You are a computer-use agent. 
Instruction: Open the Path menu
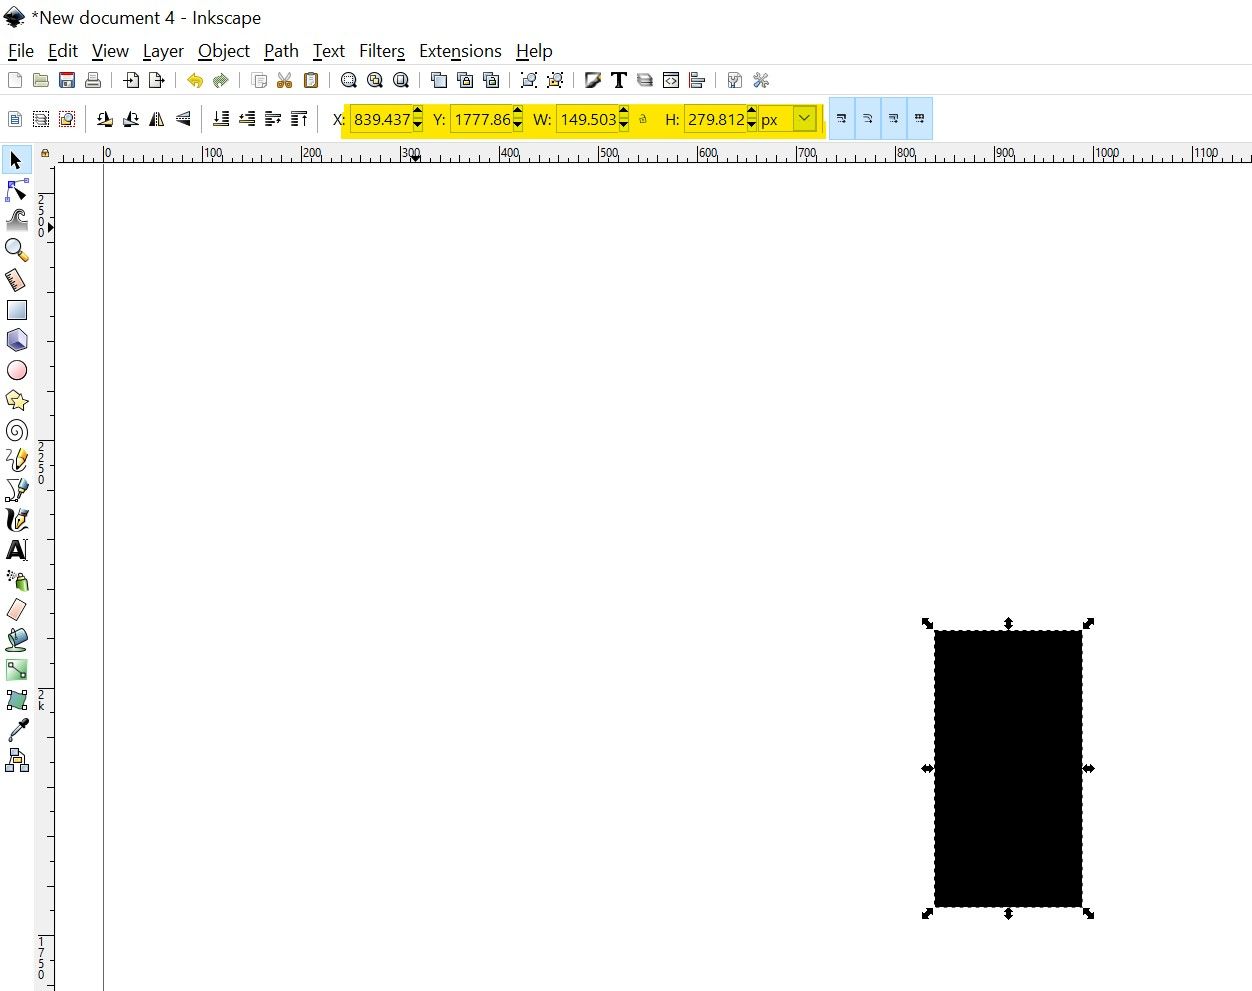pyautogui.click(x=281, y=51)
